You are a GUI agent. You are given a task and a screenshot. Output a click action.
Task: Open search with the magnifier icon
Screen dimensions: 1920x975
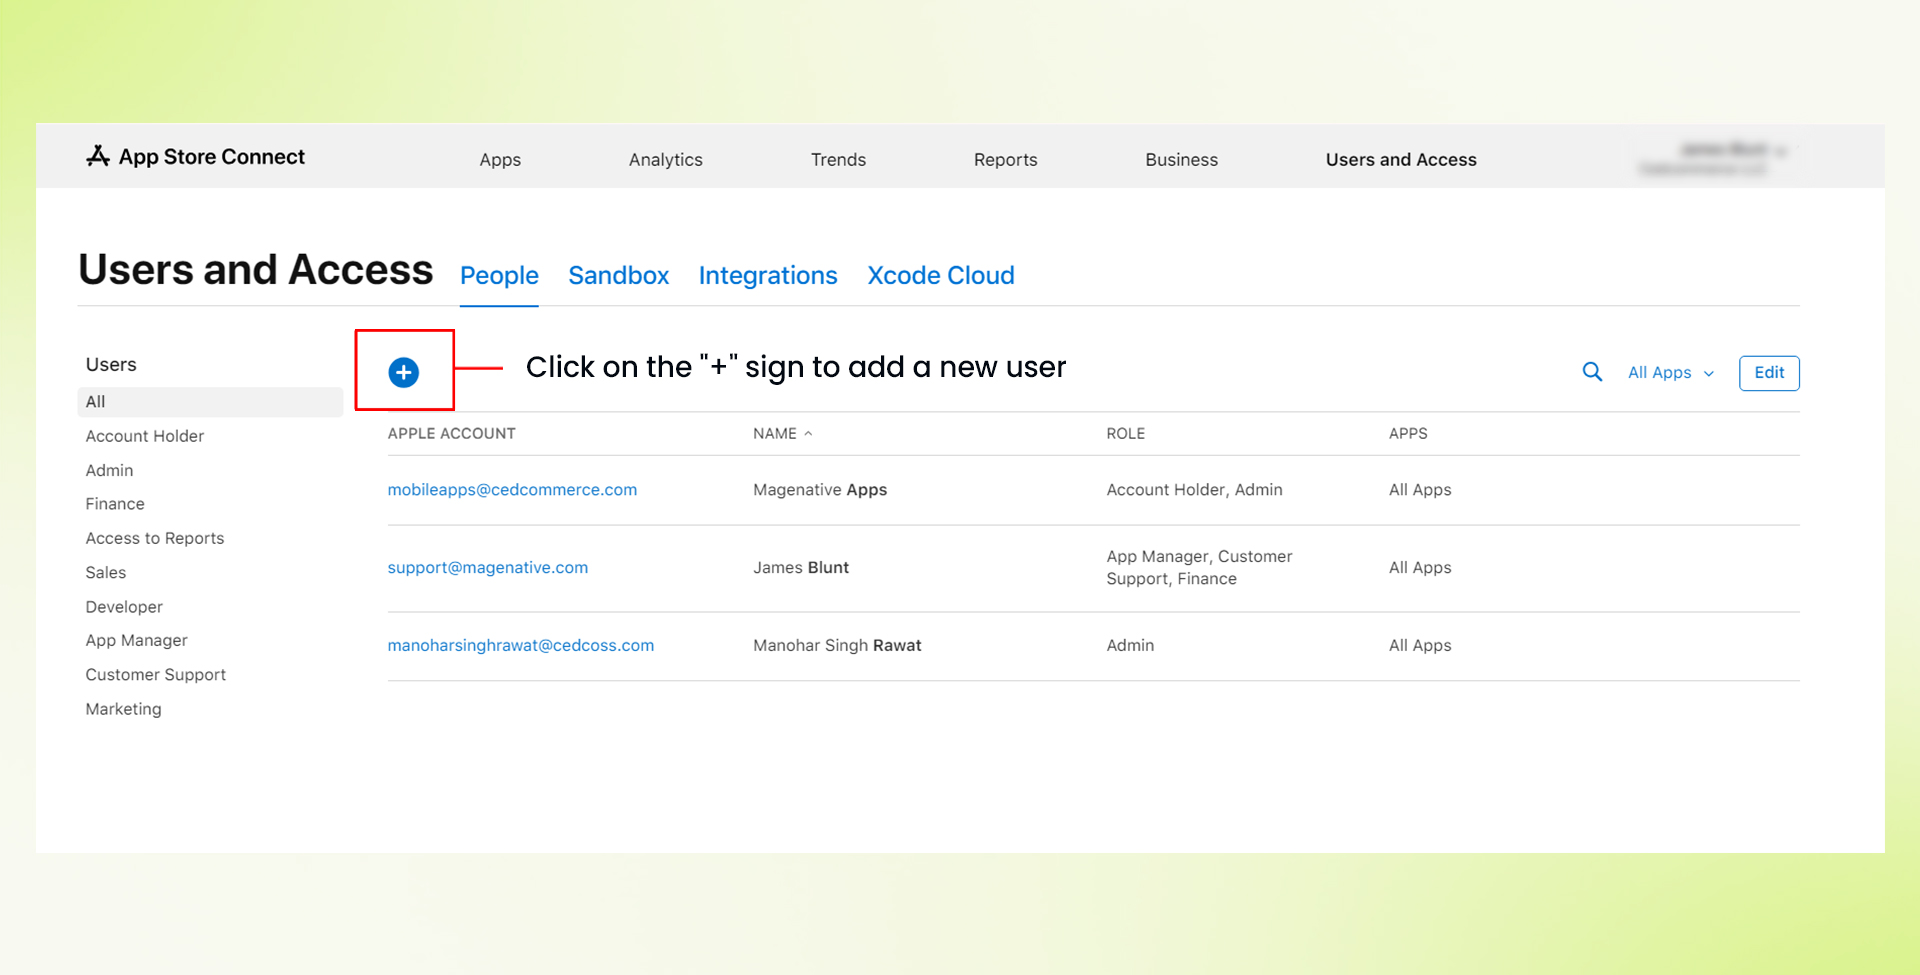(1592, 372)
